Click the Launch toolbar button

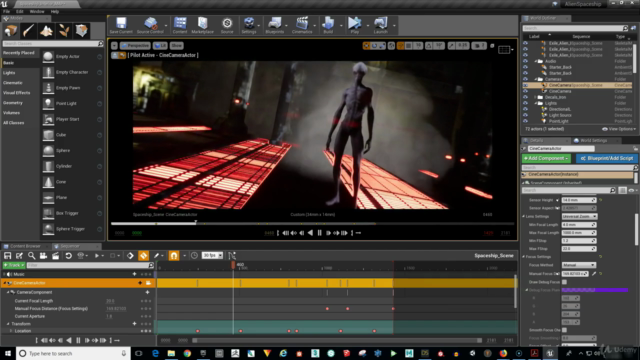380,25
